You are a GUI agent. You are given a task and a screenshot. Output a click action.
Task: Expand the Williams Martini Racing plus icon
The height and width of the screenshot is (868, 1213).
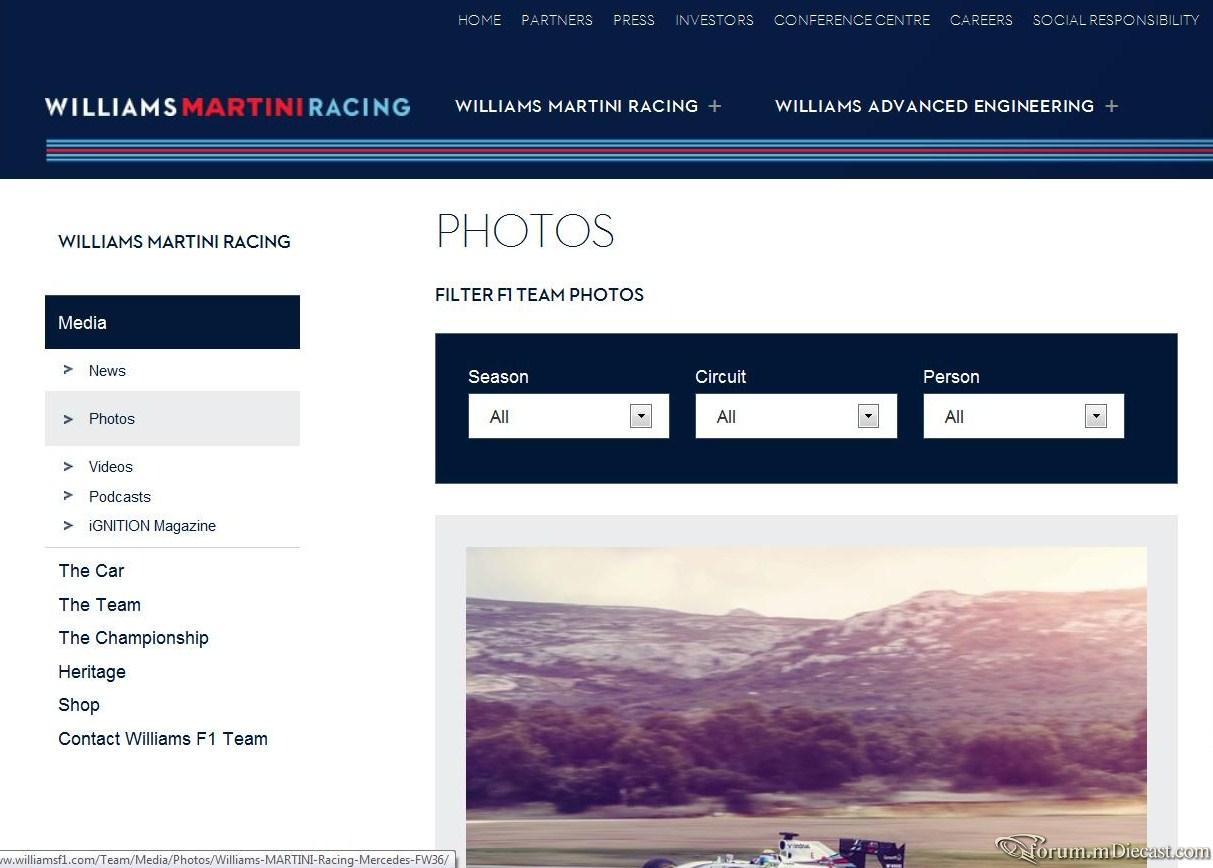coord(715,106)
